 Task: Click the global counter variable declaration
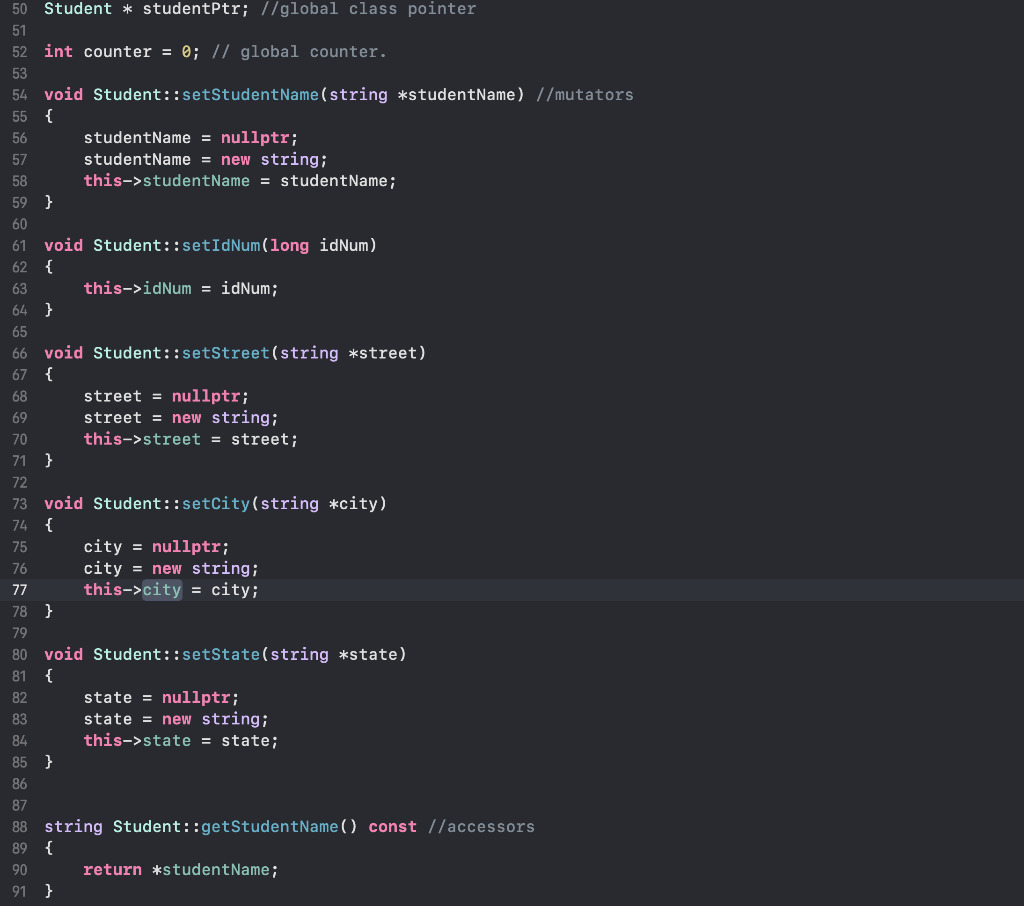tap(117, 51)
